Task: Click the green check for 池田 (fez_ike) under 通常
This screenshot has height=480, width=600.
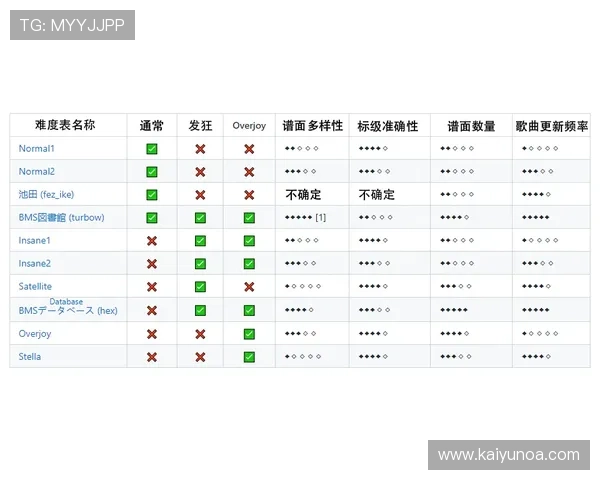Action: click(x=152, y=195)
